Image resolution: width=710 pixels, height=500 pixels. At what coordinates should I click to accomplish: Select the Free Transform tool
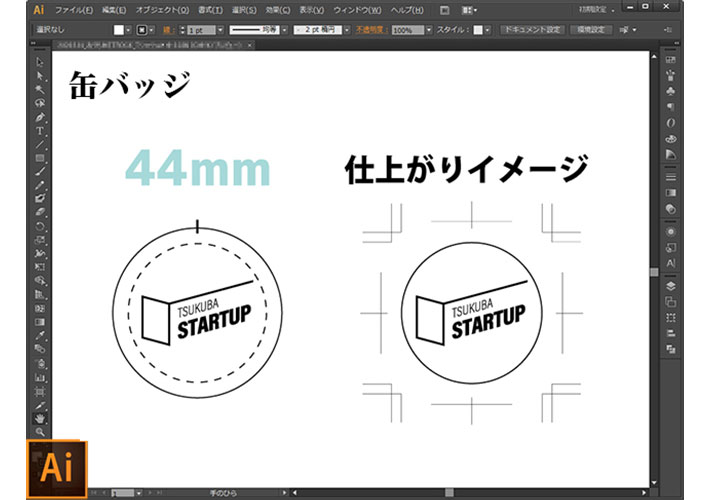40,267
